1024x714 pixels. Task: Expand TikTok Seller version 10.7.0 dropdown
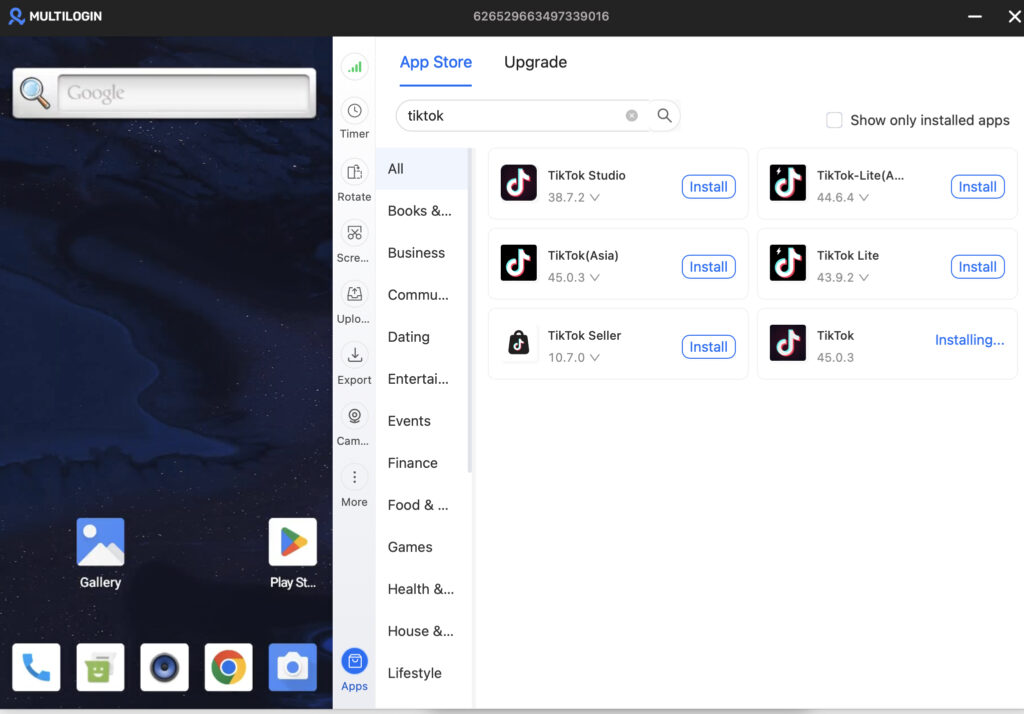[x=594, y=357]
